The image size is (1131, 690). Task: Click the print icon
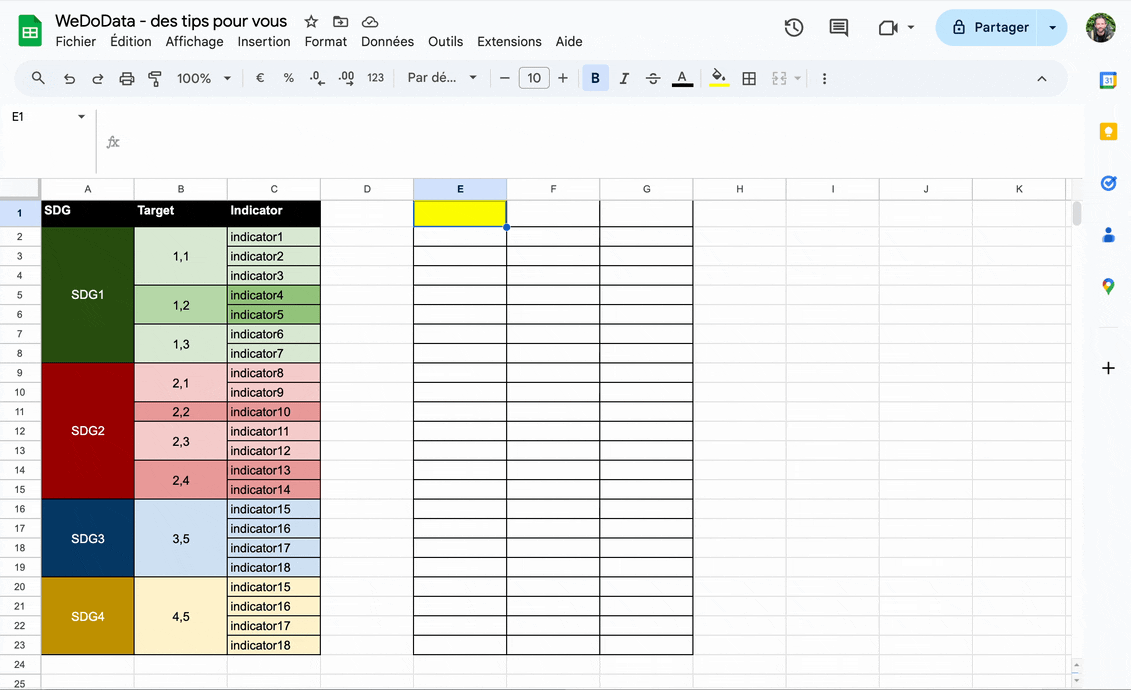pos(127,78)
